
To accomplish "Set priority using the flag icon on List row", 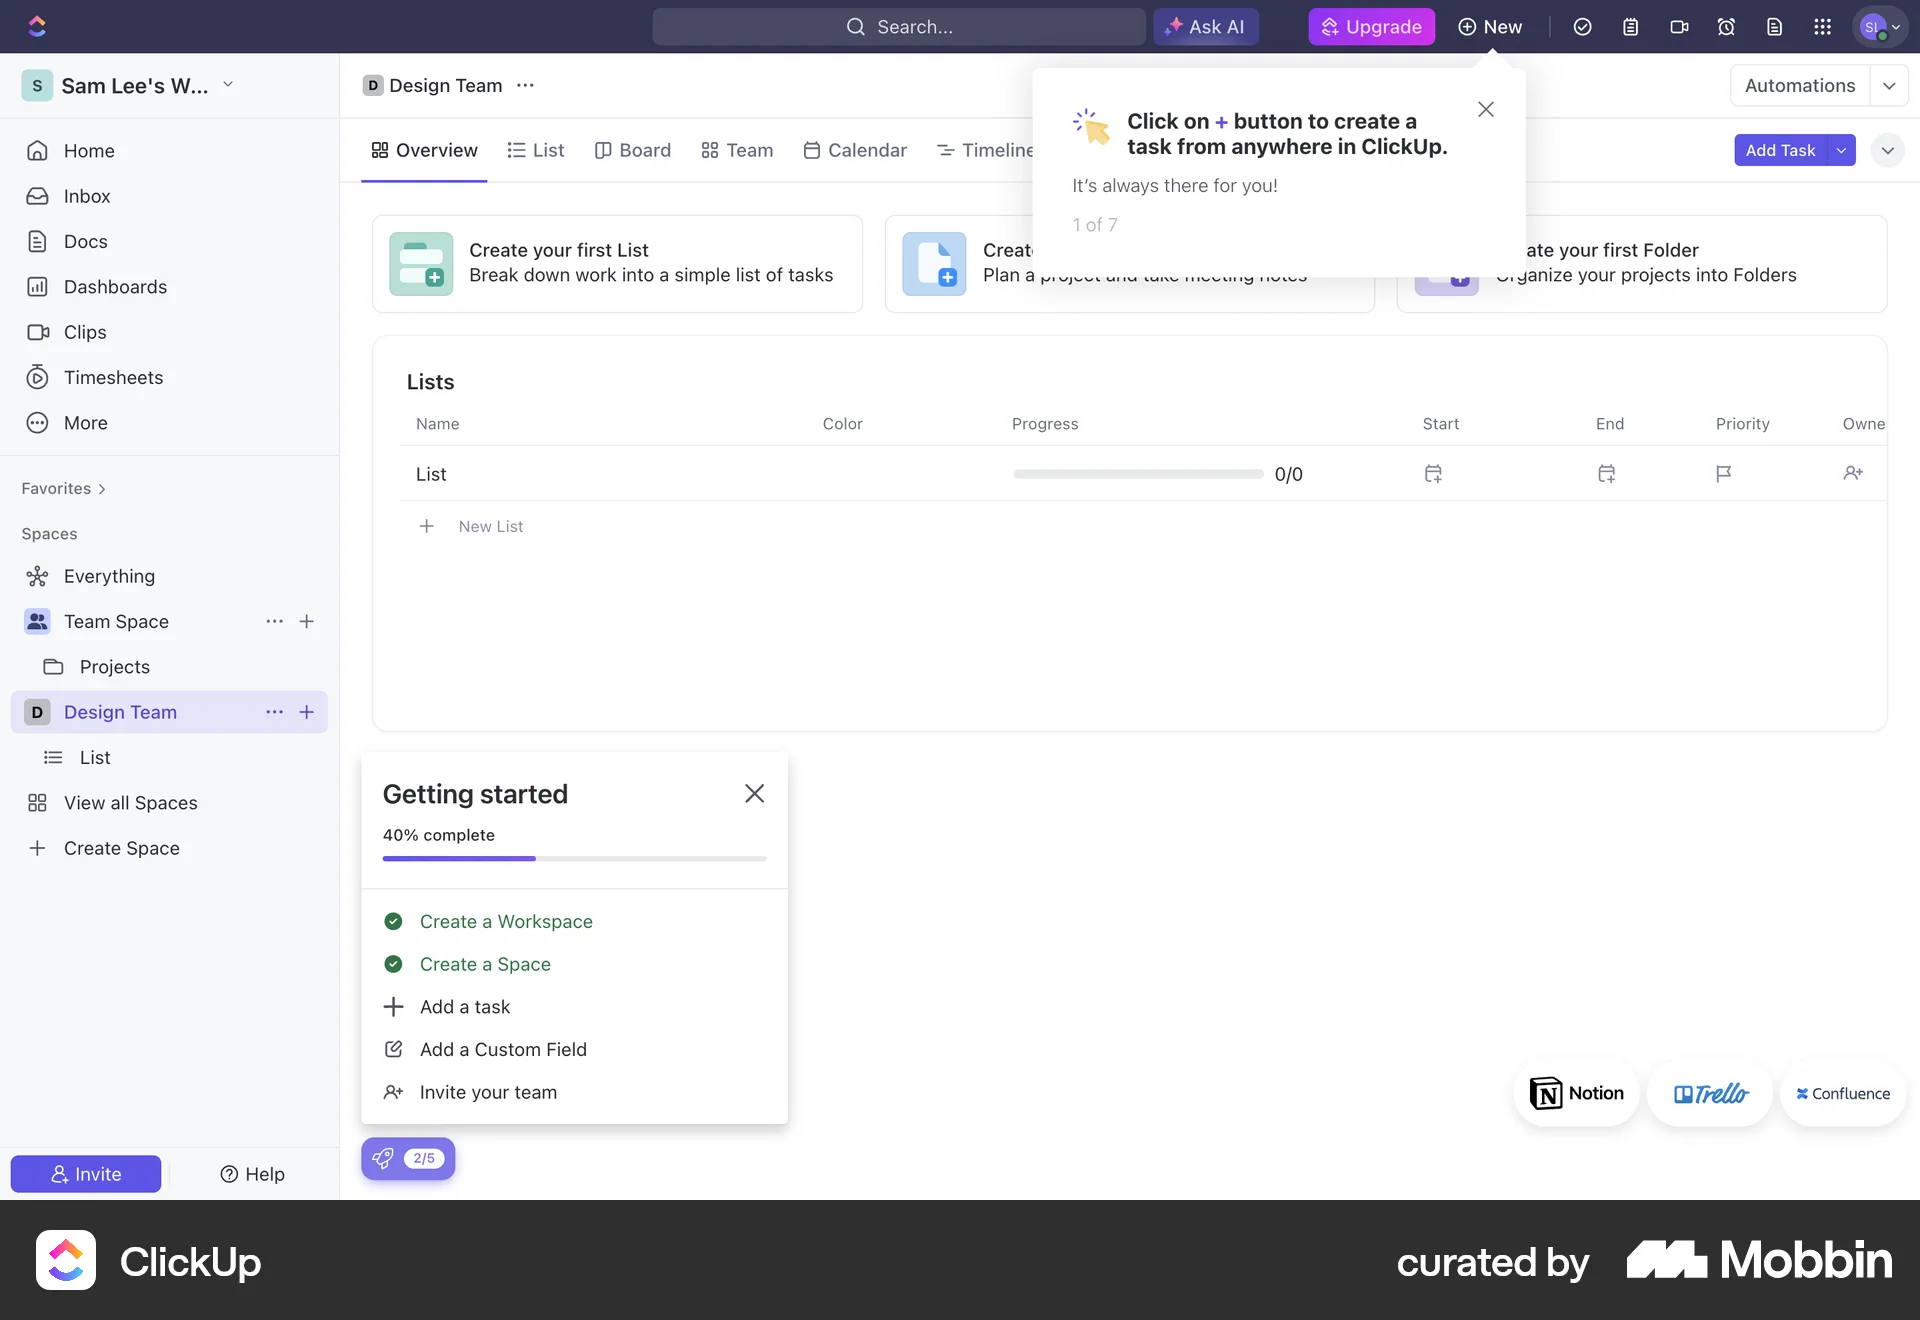I will pyautogui.click(x=1723, y=473).
